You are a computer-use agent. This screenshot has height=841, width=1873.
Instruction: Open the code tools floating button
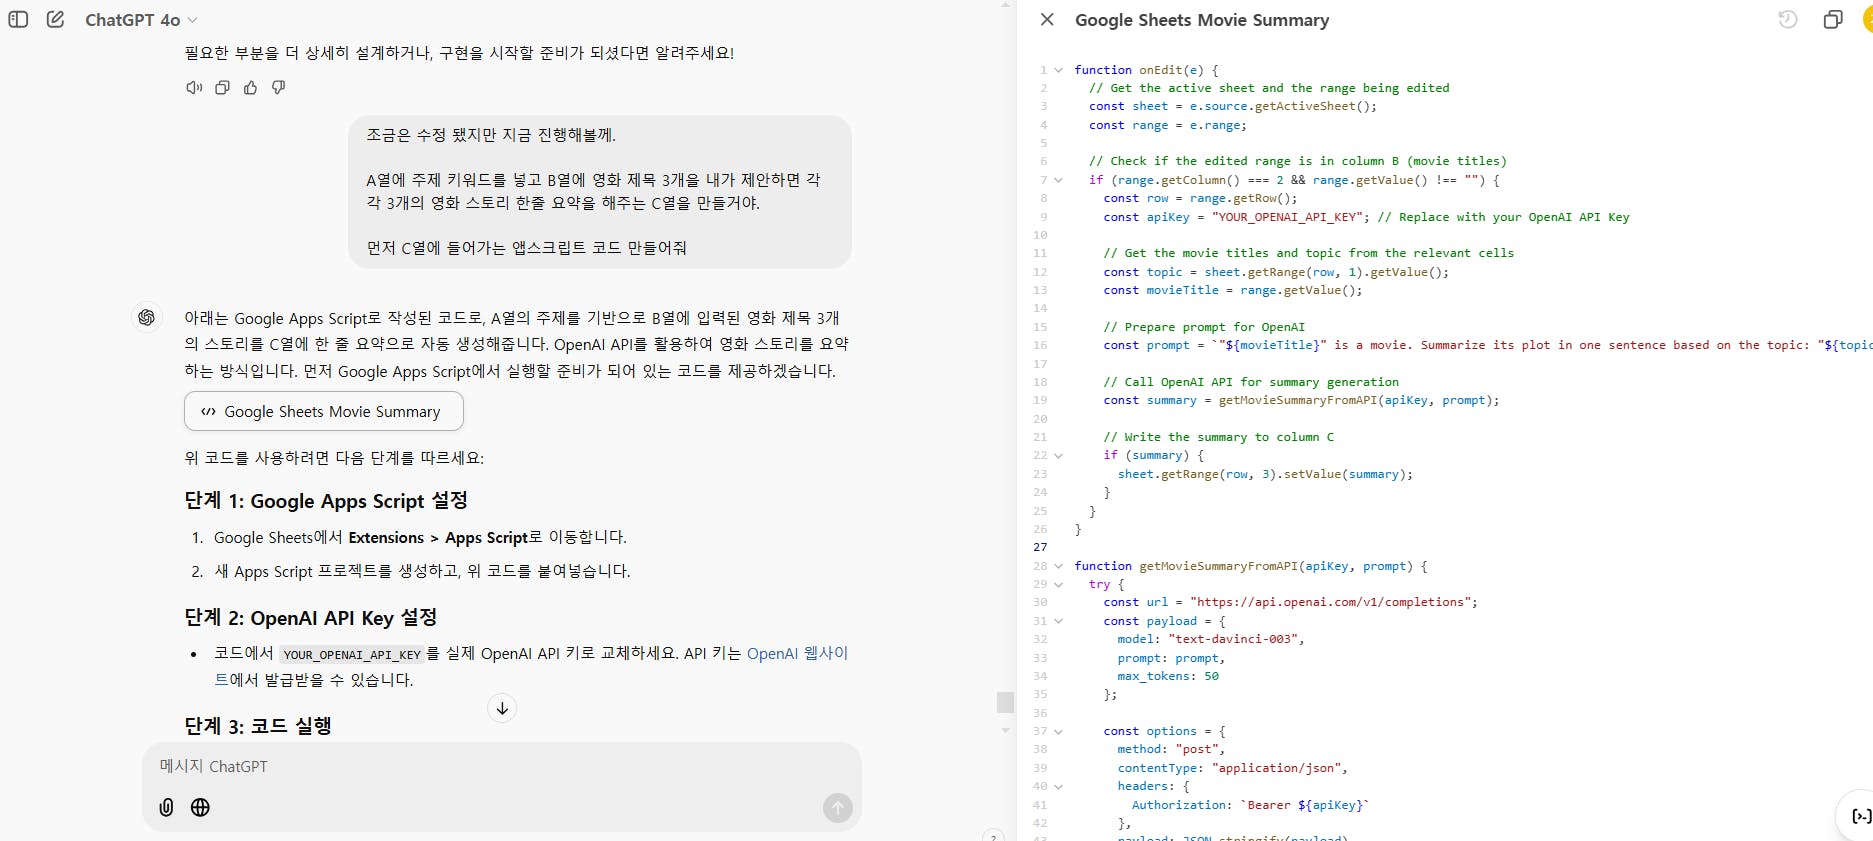coord(1860,816)
